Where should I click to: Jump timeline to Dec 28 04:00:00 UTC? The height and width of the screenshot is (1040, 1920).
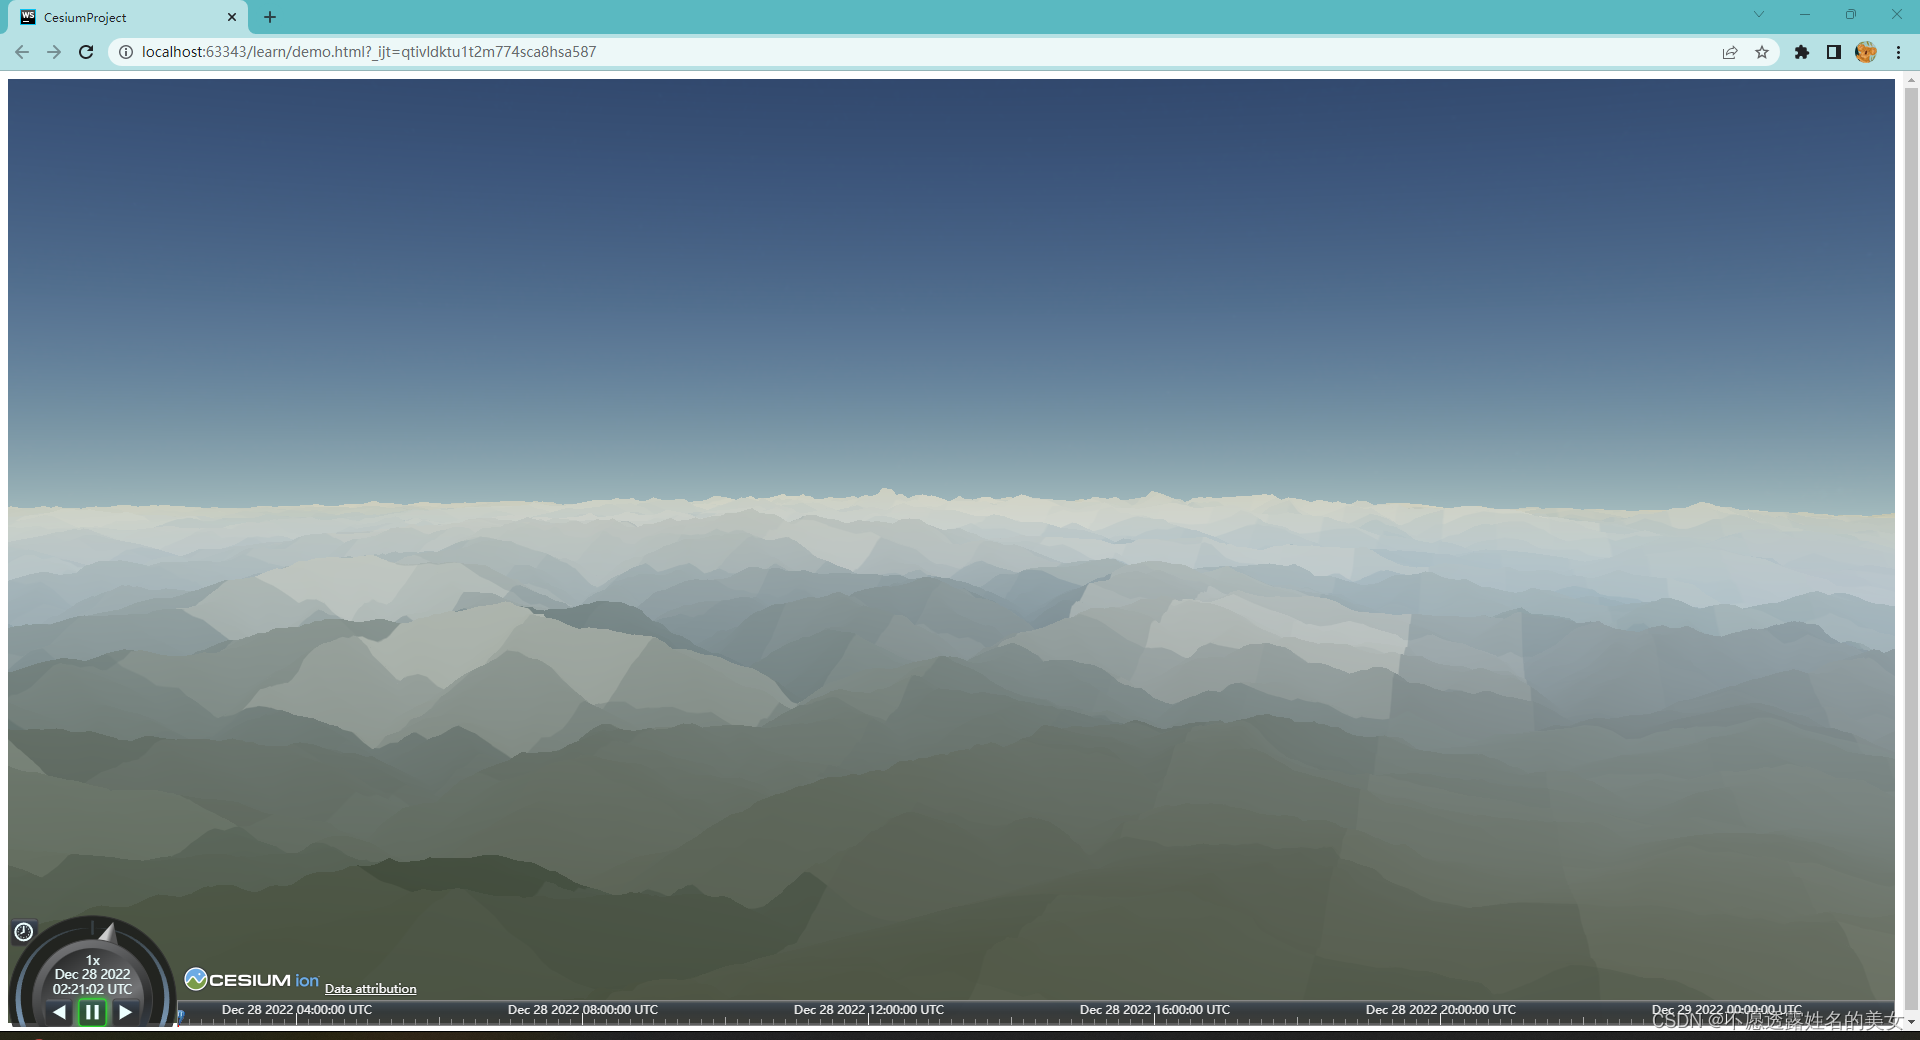[x=297, y=1012]
